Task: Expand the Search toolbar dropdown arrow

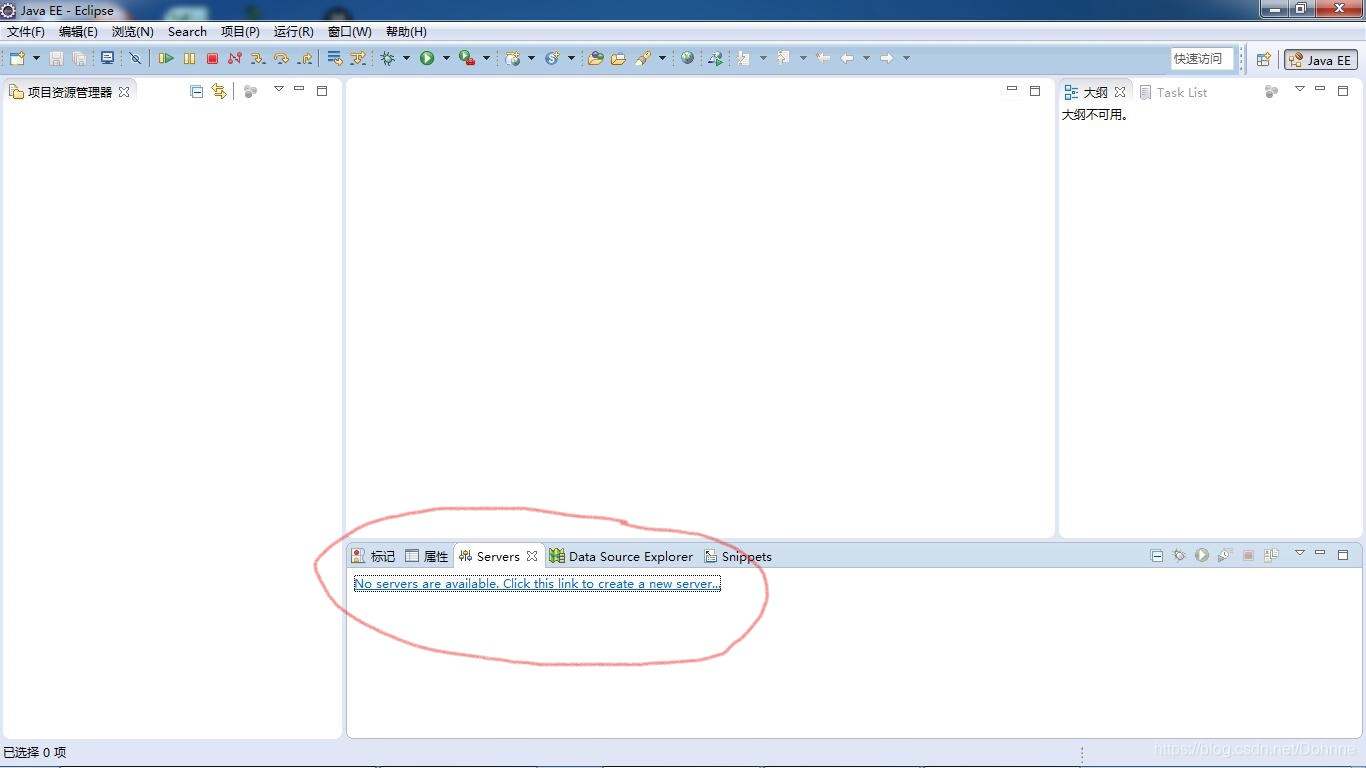Action: tap(662, 59)
